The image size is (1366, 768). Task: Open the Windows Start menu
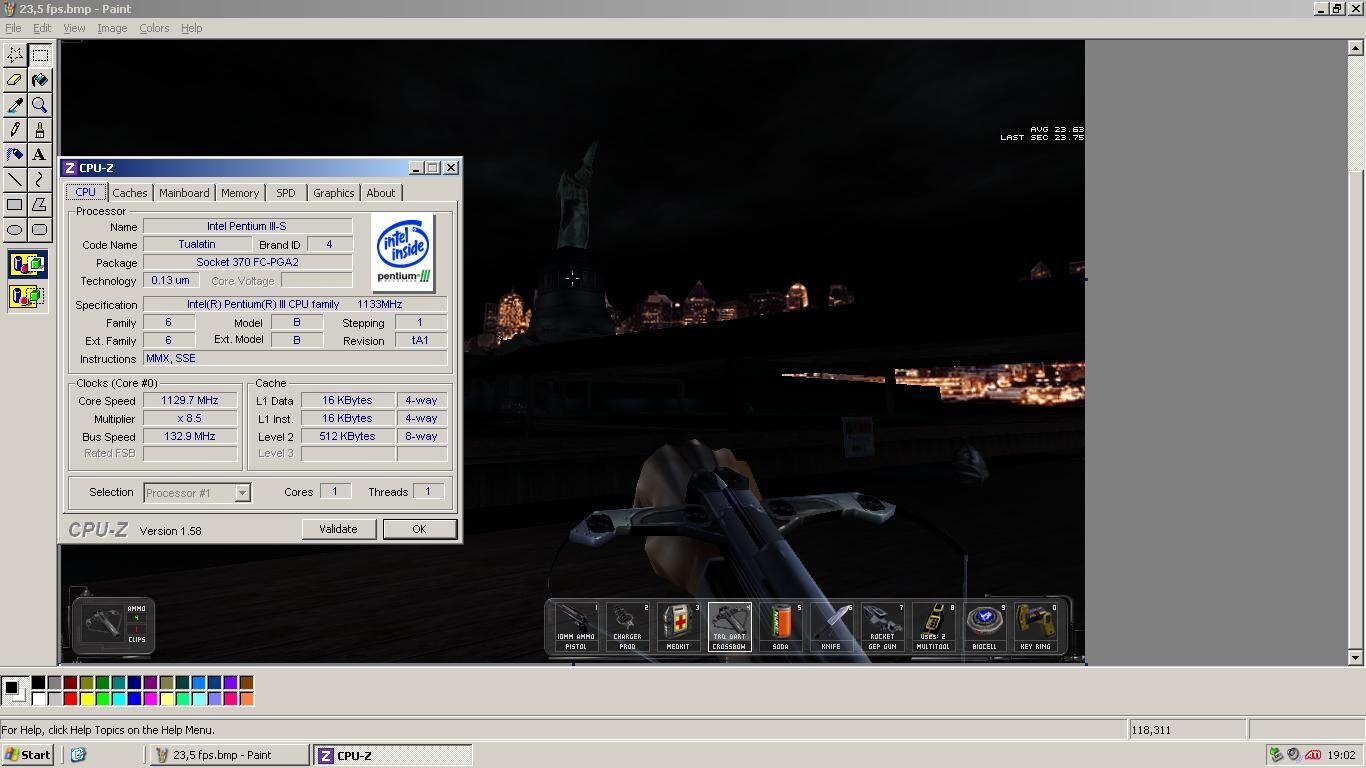(x=28, y=755)
